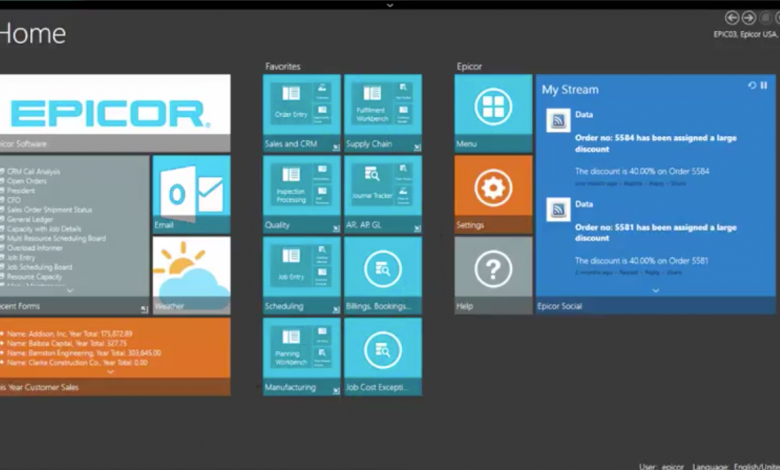
Task: Open the Epicor Social tile label
Action: 560,306
